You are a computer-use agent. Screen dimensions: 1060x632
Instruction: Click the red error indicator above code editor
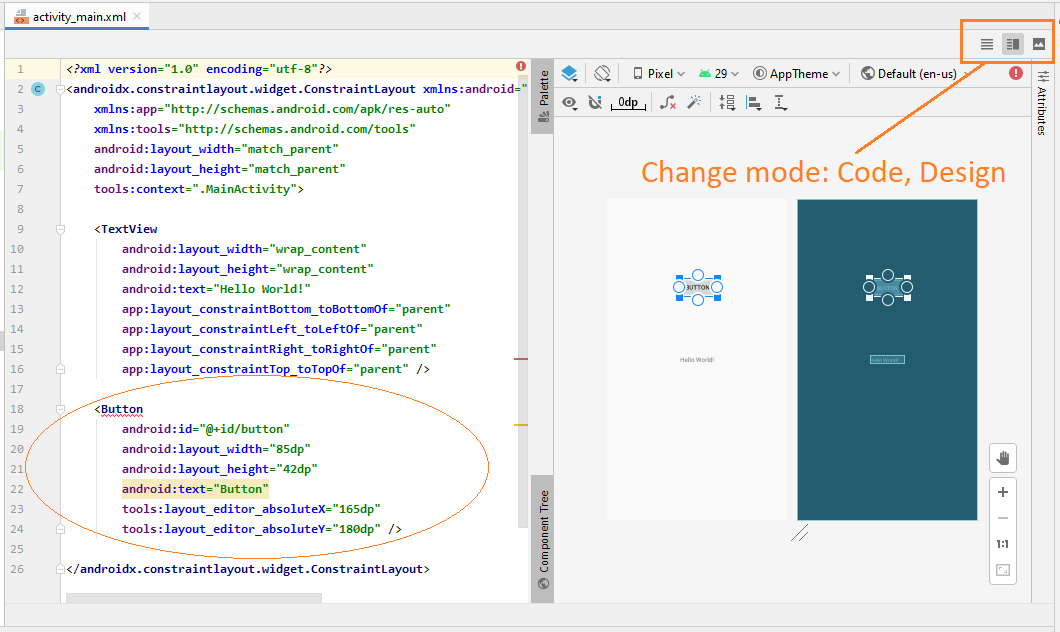tap(521, 66)
